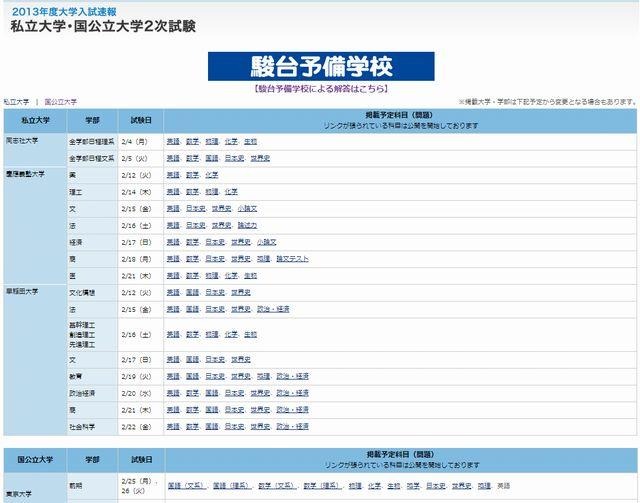Open 数学（理系） for 東京大学 前期

(322, 485)
